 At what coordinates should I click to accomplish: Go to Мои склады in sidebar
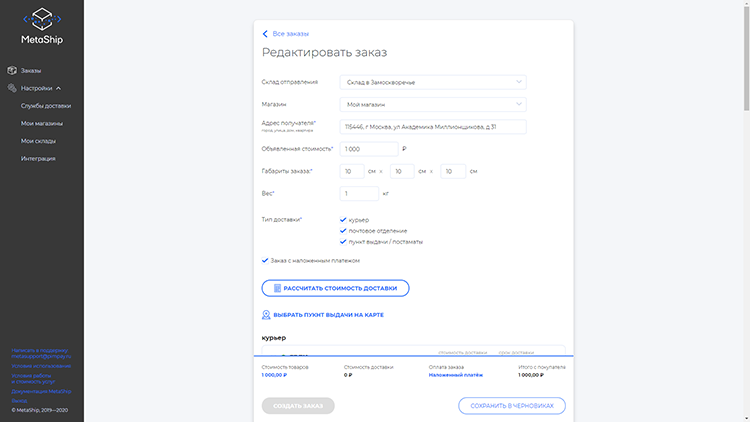(38, 141)
